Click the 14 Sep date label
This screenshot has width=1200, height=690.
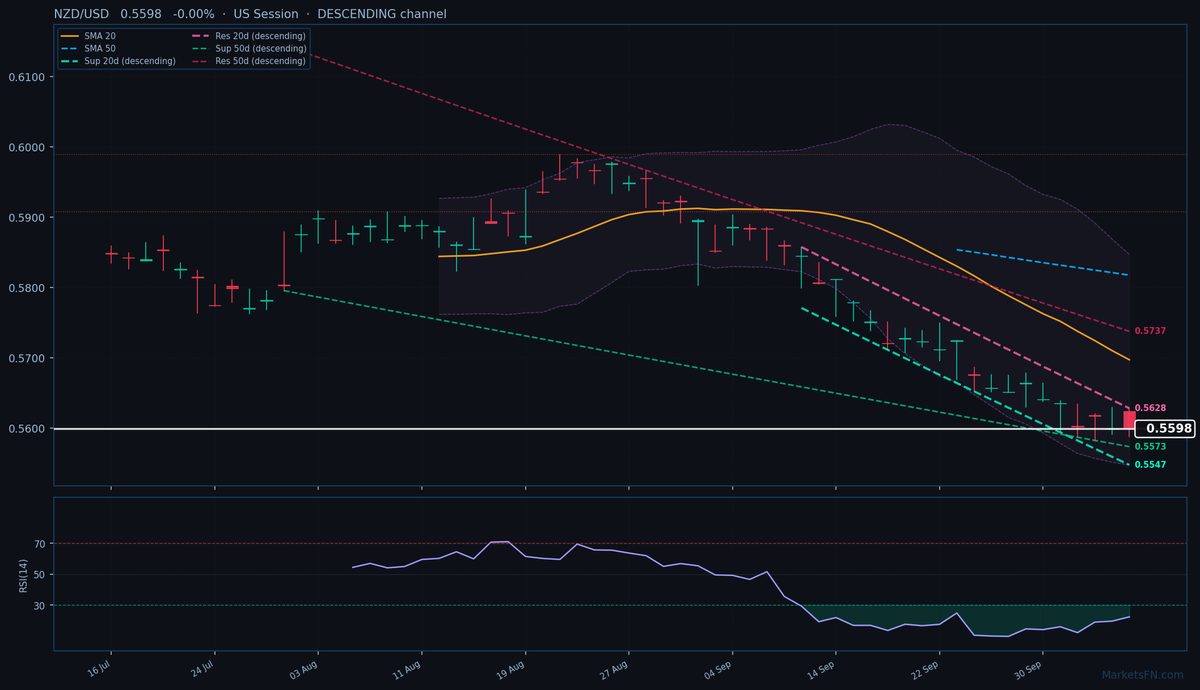pyautogui.click(x=822, y=669)
